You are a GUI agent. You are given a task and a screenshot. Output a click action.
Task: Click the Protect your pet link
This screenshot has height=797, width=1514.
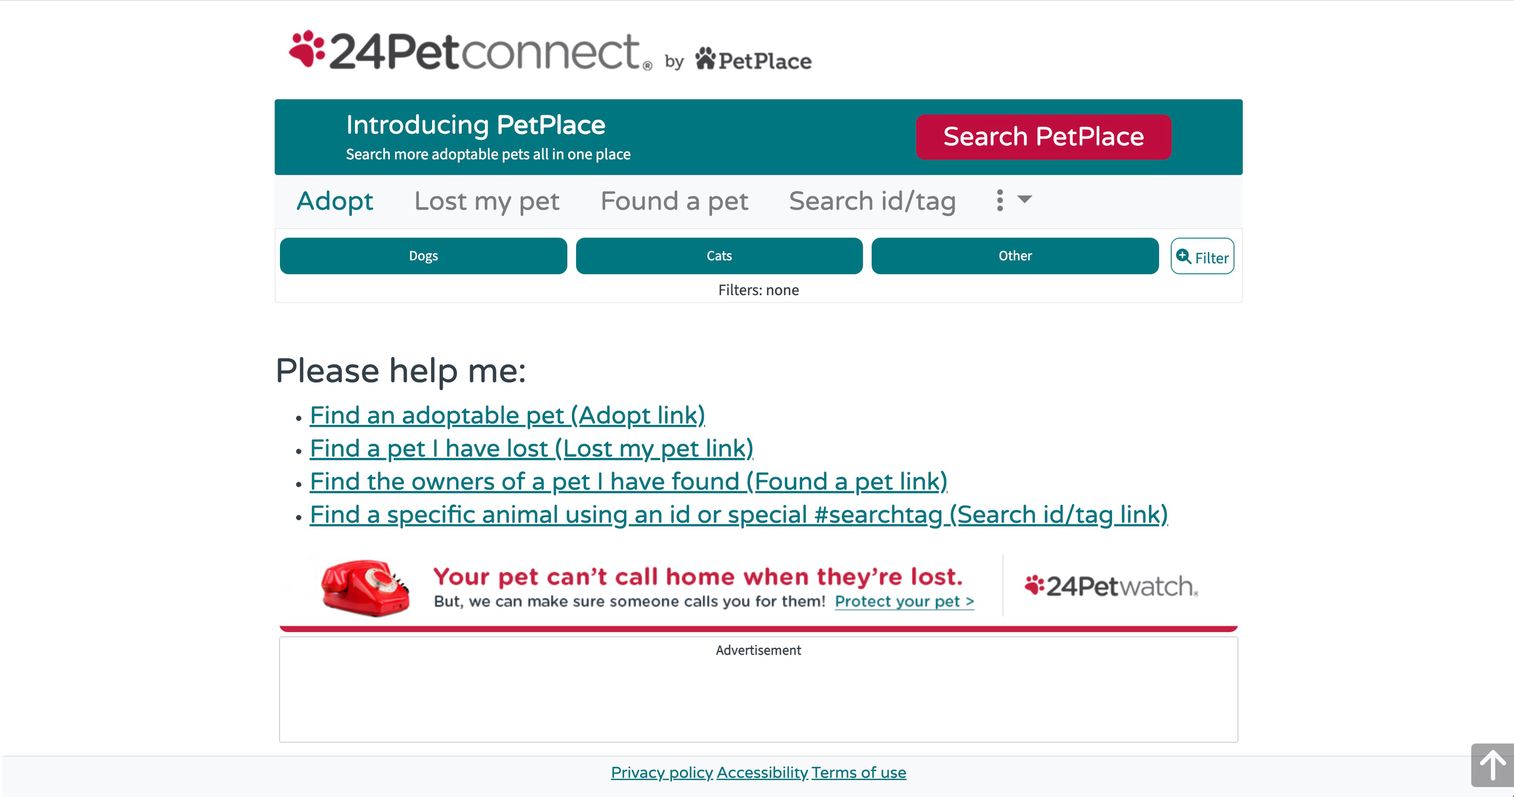coord(904,601)
